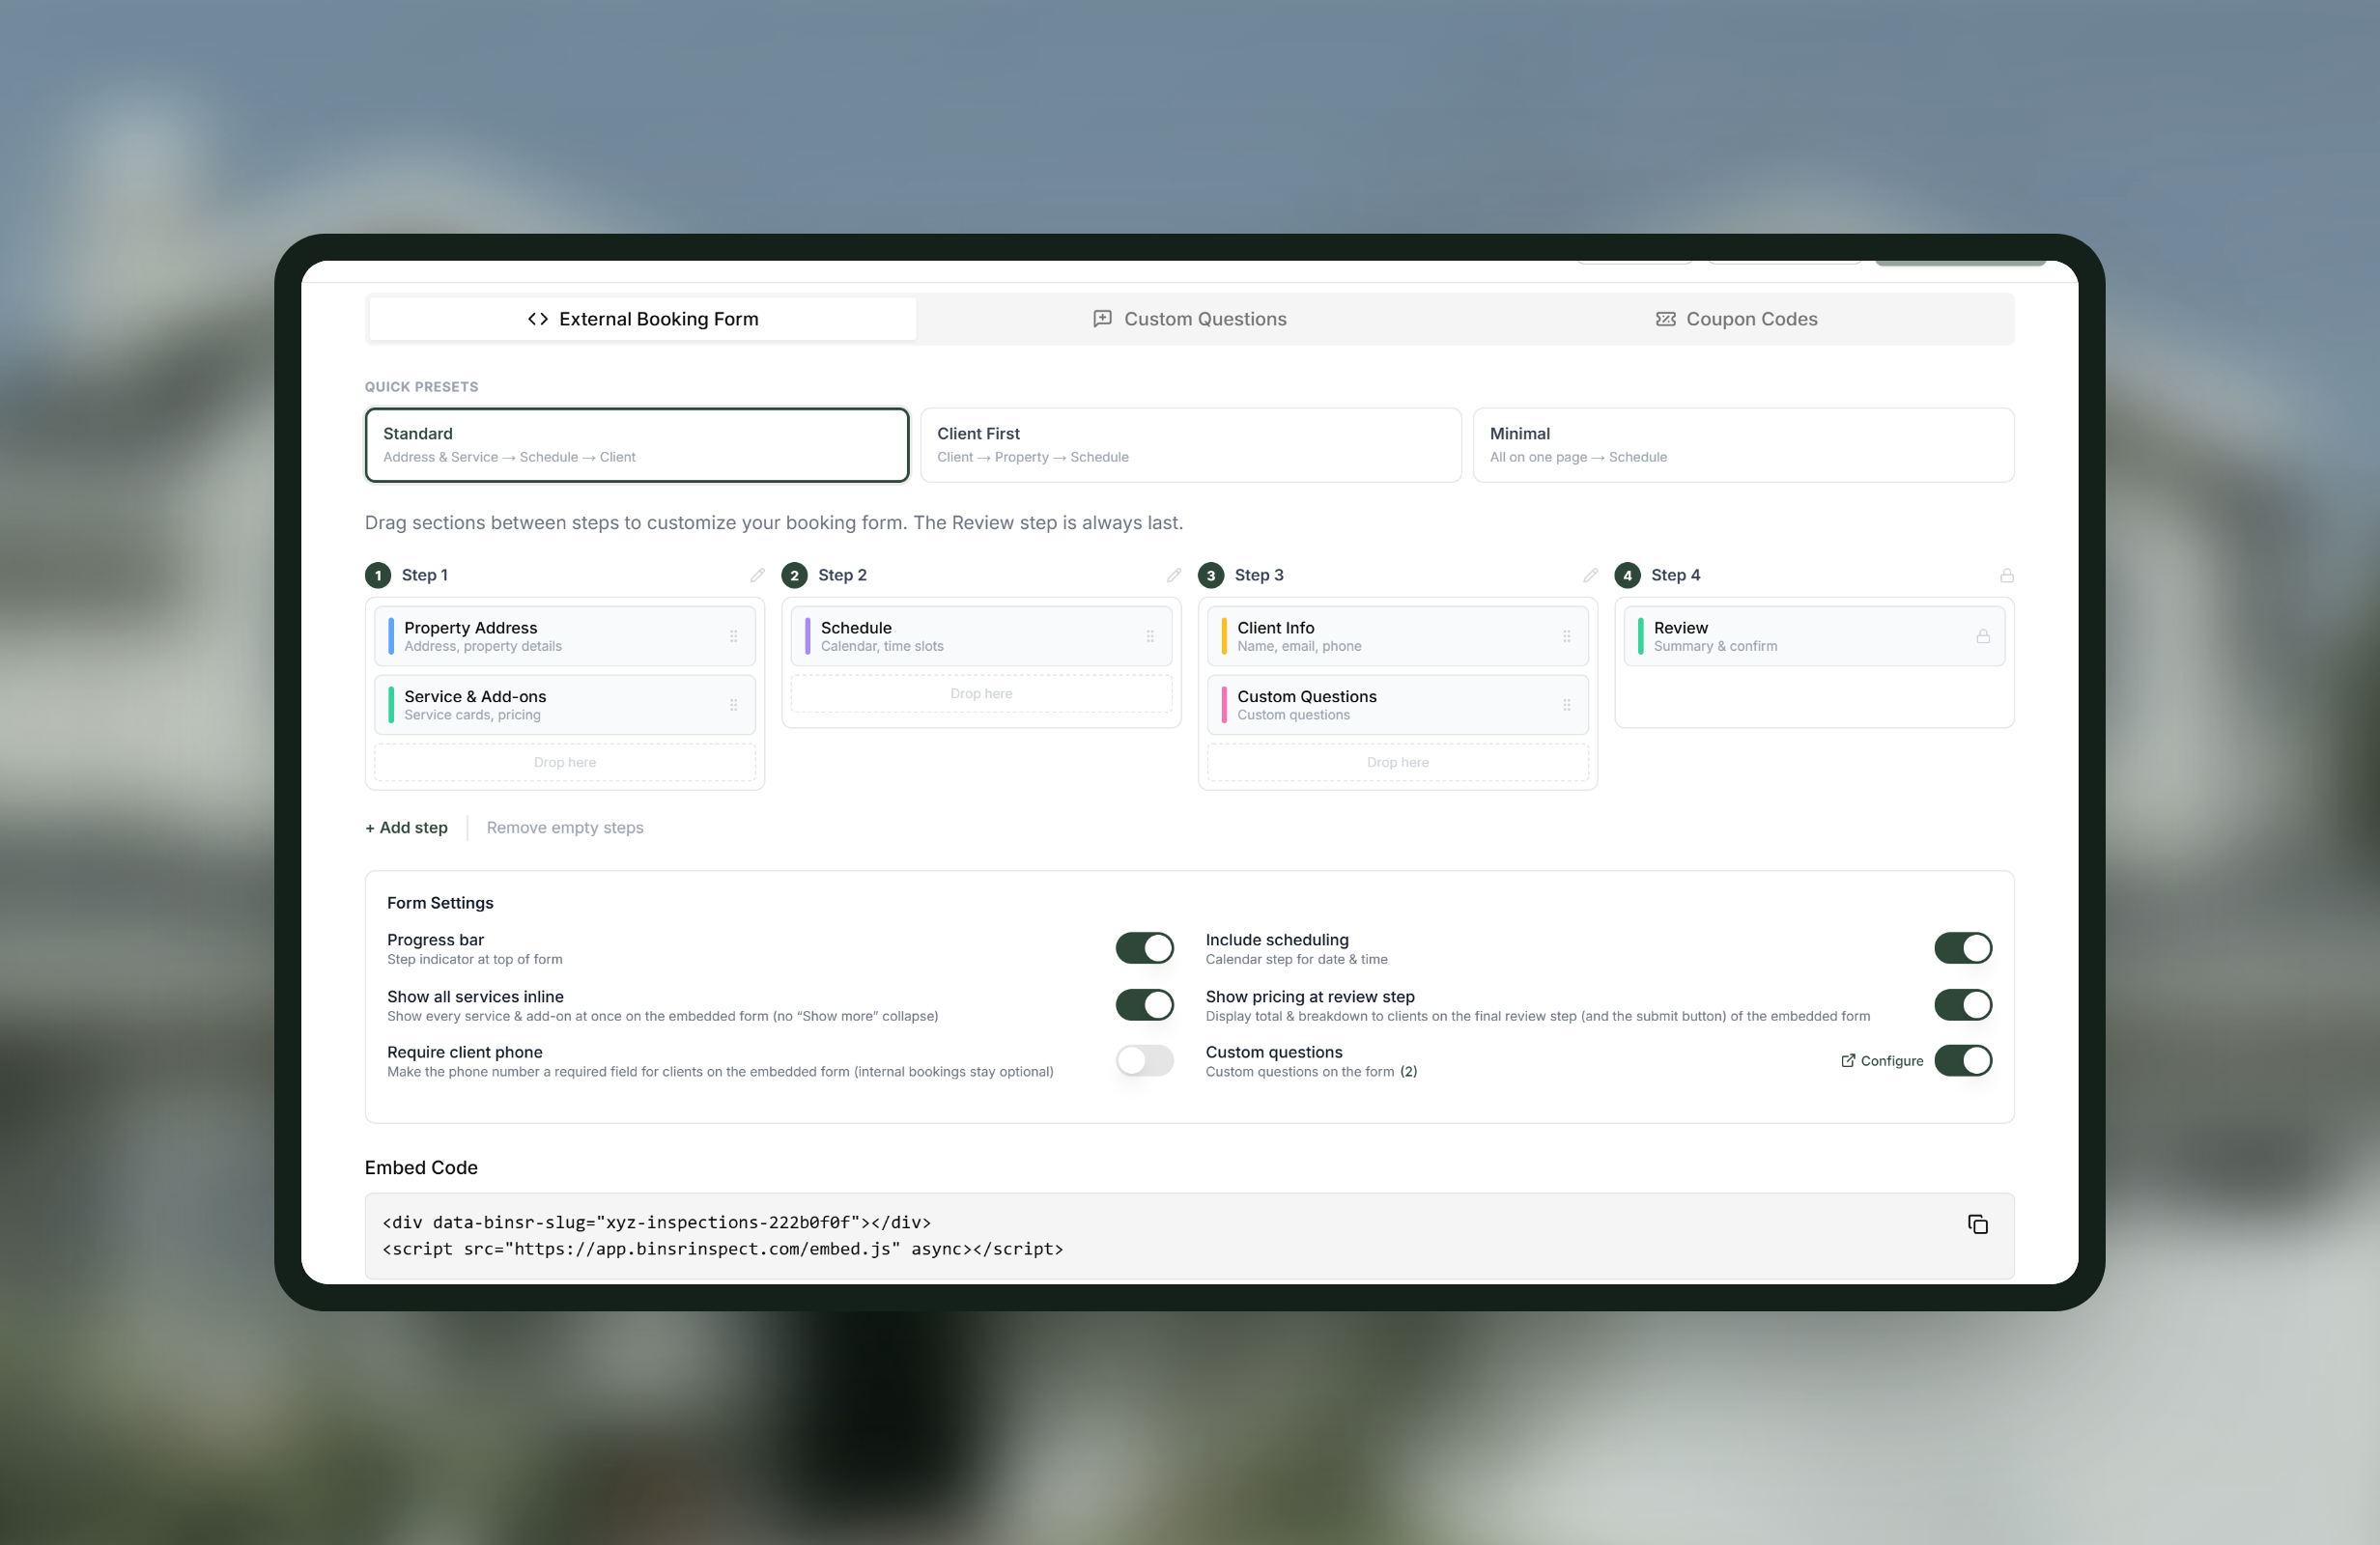This screenshot has height=1545, width=2380.
Task: Select the Review section card
Action: pos(1814,636)
